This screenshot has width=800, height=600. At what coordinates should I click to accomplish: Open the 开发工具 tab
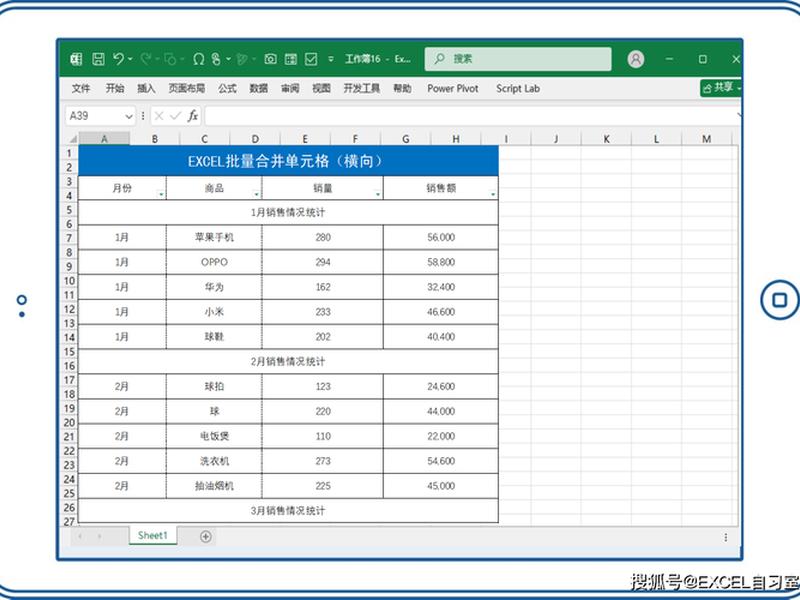pyautogui.click(x=361, y=88)
